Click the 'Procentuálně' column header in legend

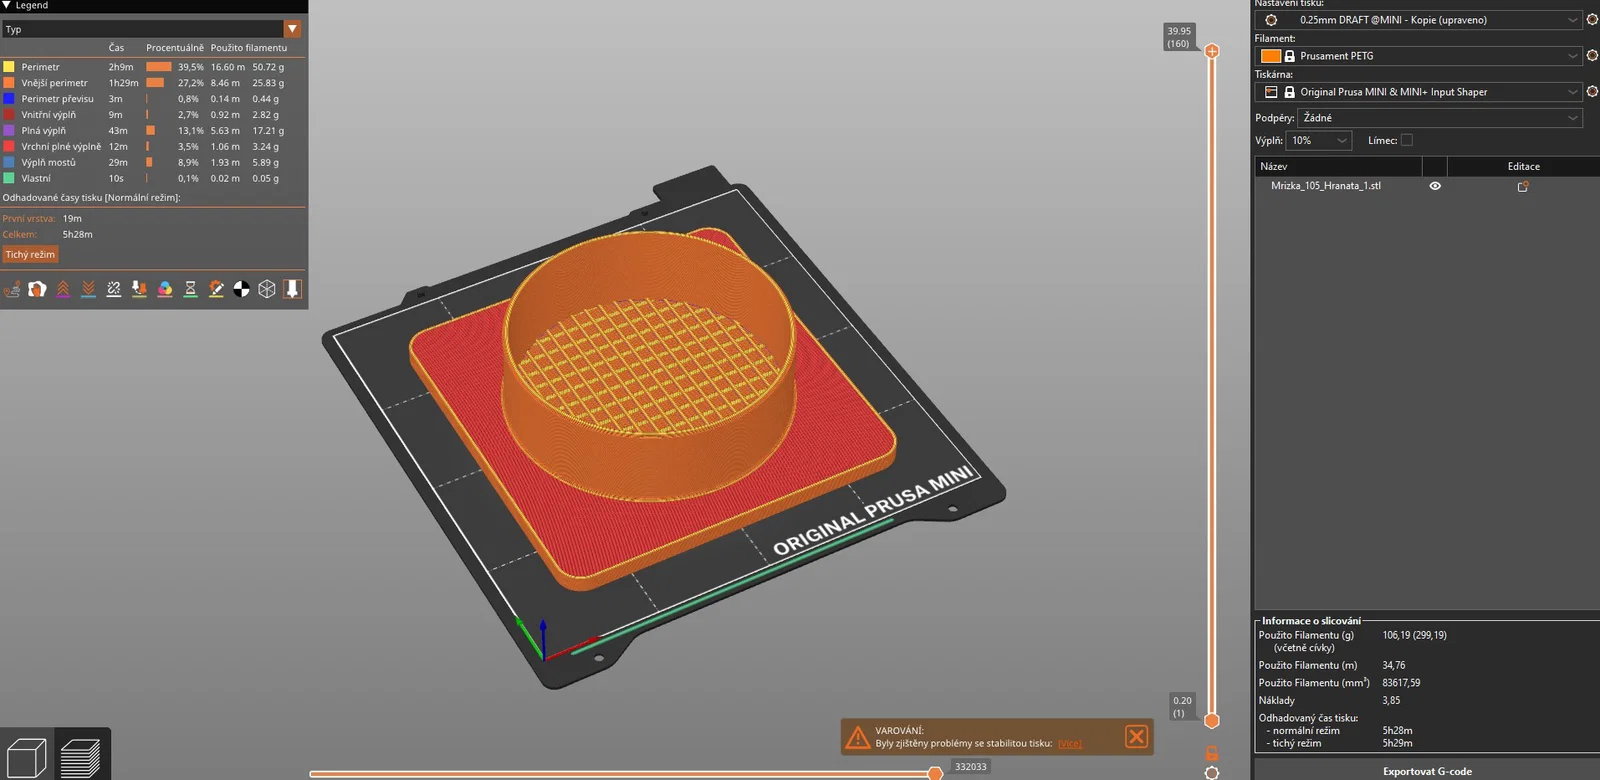click(175, 48)
